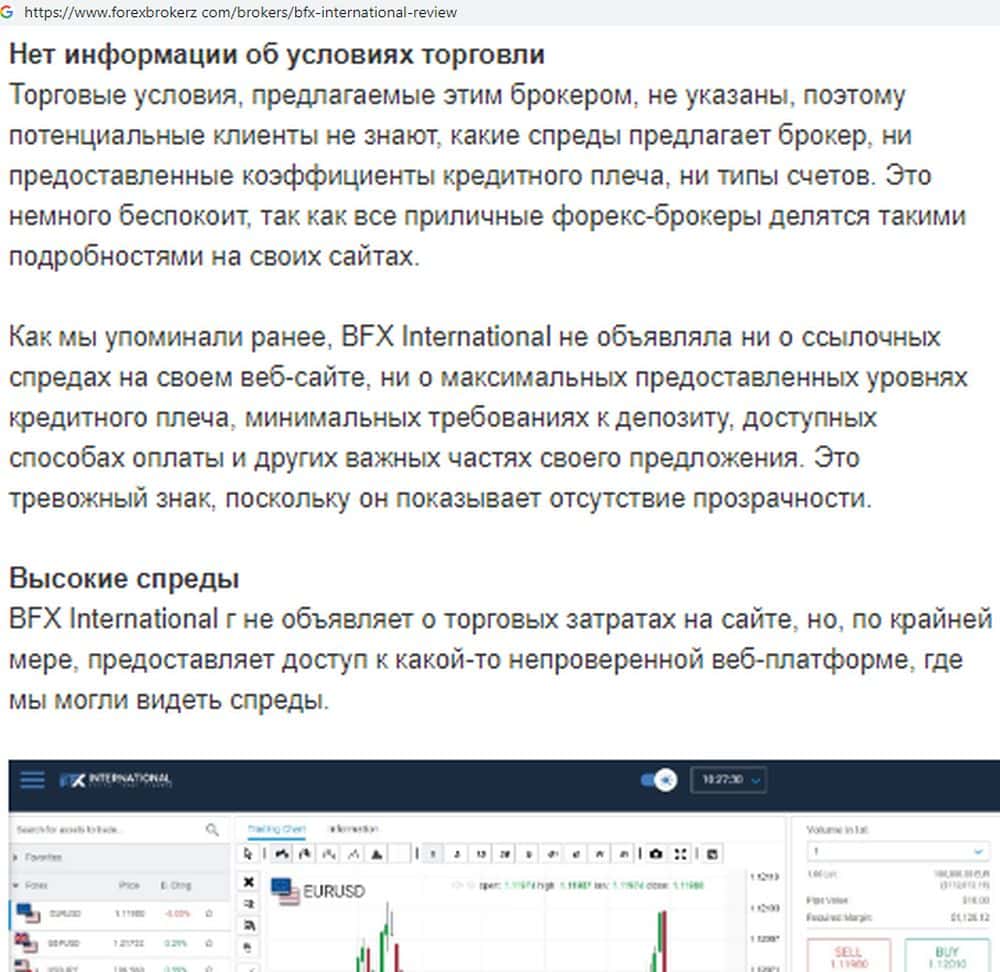Click heading 'Нет информации об условиях торговли'
Image resolution: width=1000 pixels, height=972 pixels.
tap(277, 54)
